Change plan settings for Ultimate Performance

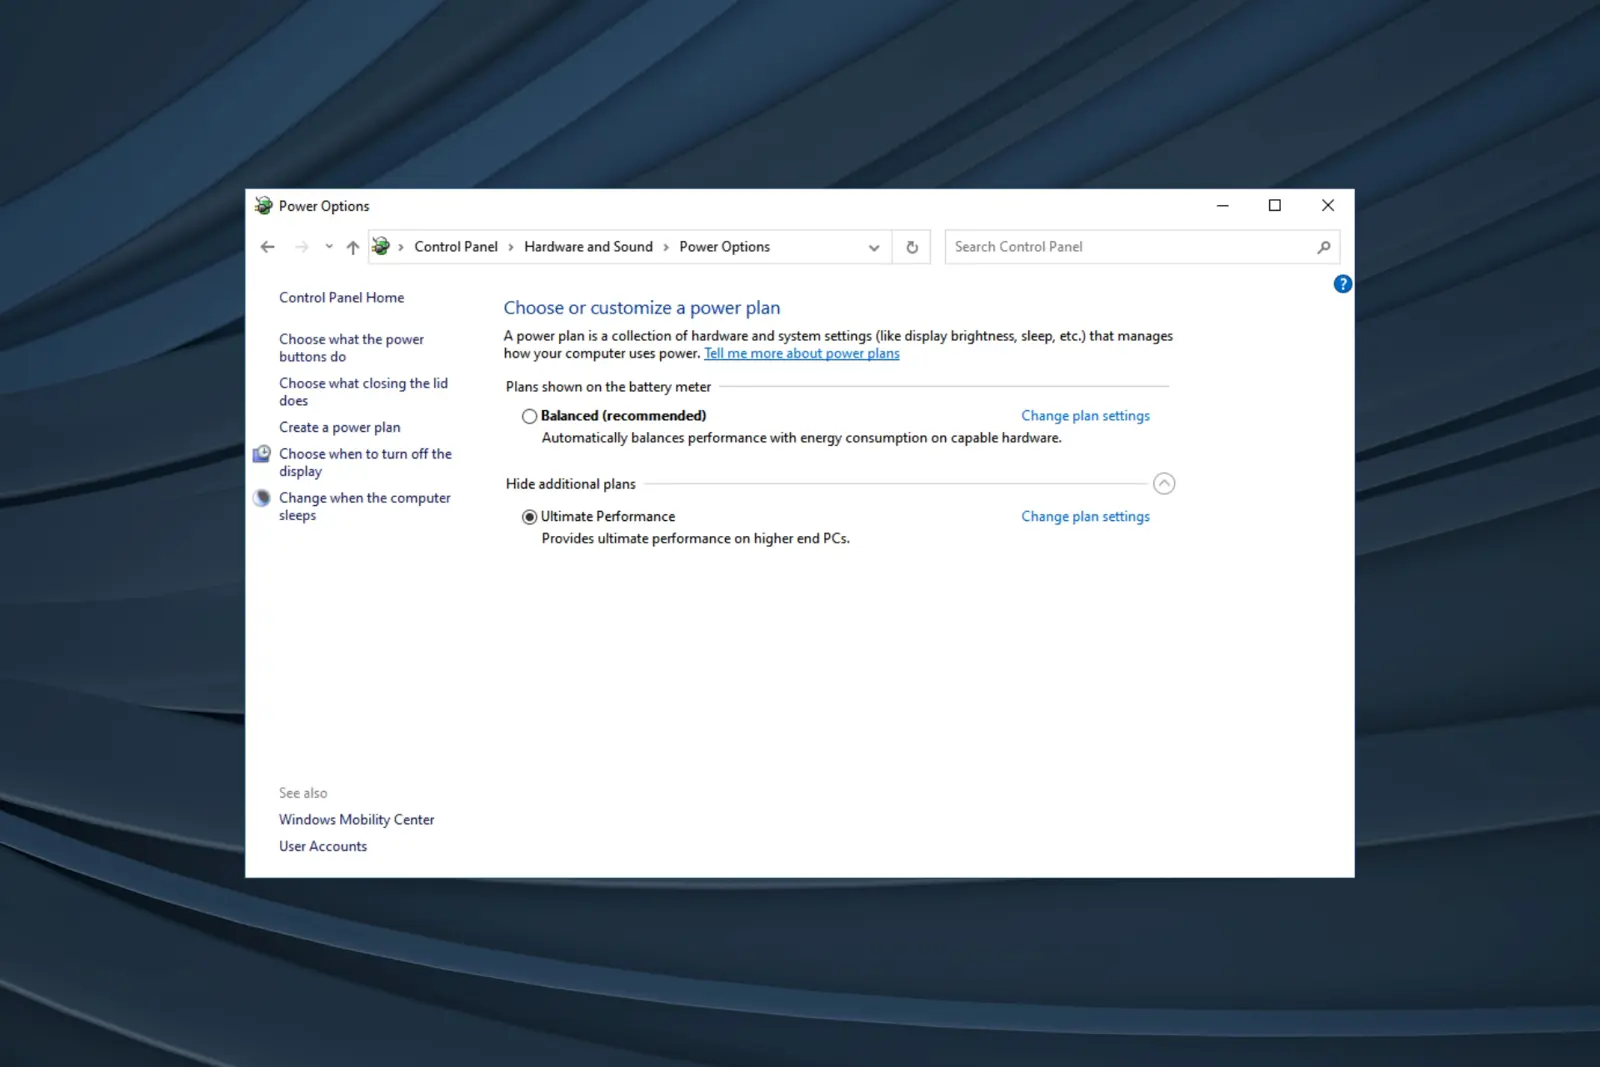point(1085,517)
